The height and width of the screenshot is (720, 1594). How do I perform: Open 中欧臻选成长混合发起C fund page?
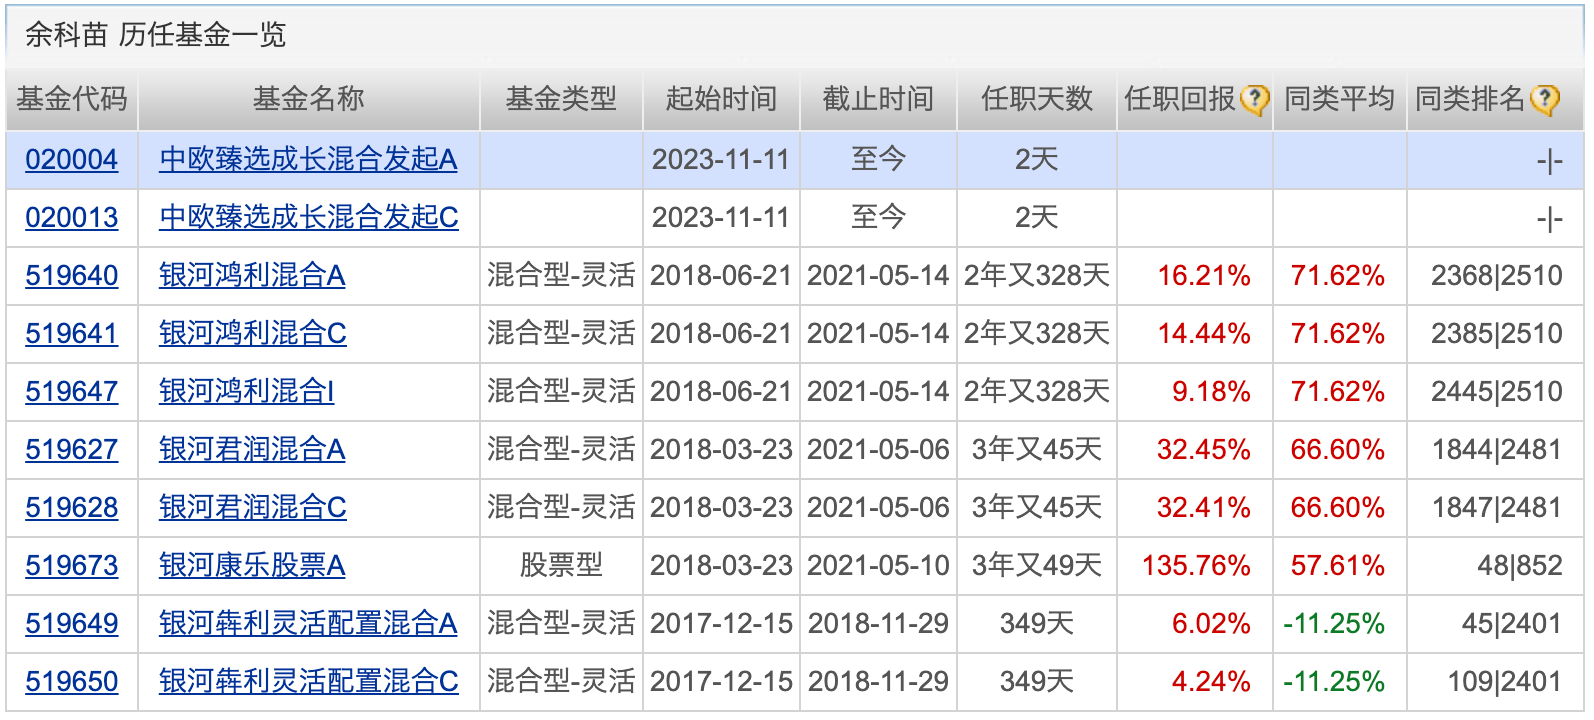pos(308,218)
